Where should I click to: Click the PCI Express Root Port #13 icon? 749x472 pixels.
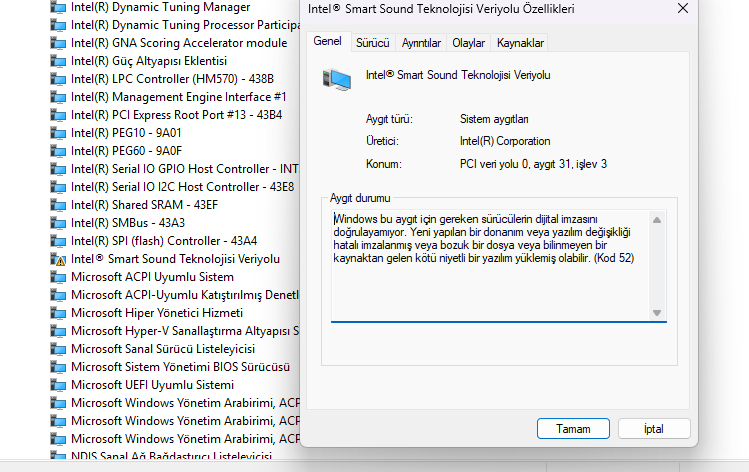(58, 115)
